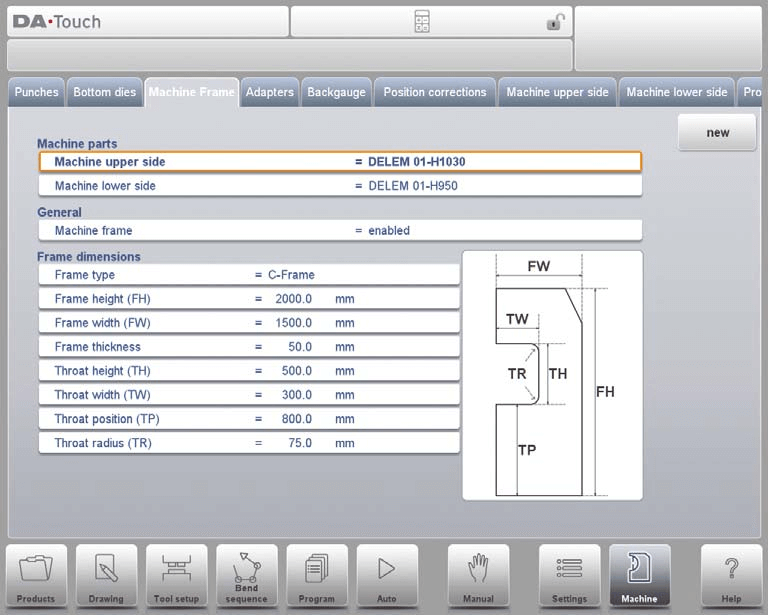Viewport: 768px width, 615px height.
Task: Select the Machine Frame tab
Action: (192, 92)
